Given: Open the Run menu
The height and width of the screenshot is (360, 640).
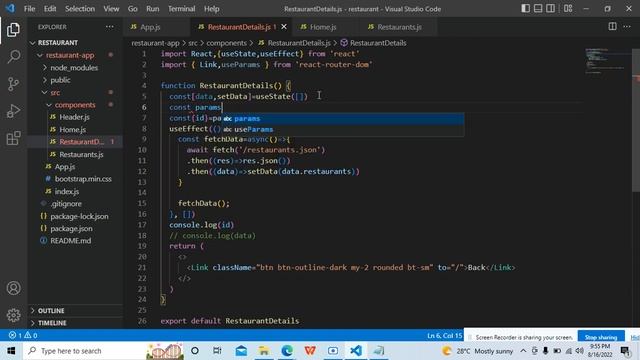Looking at the screenshot, I should coord(153,9).
